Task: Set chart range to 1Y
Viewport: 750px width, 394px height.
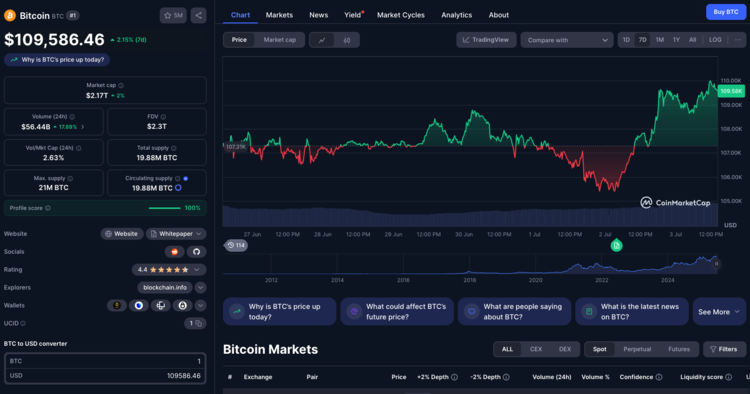Action: pyautogui.click(x=676, y=40)
